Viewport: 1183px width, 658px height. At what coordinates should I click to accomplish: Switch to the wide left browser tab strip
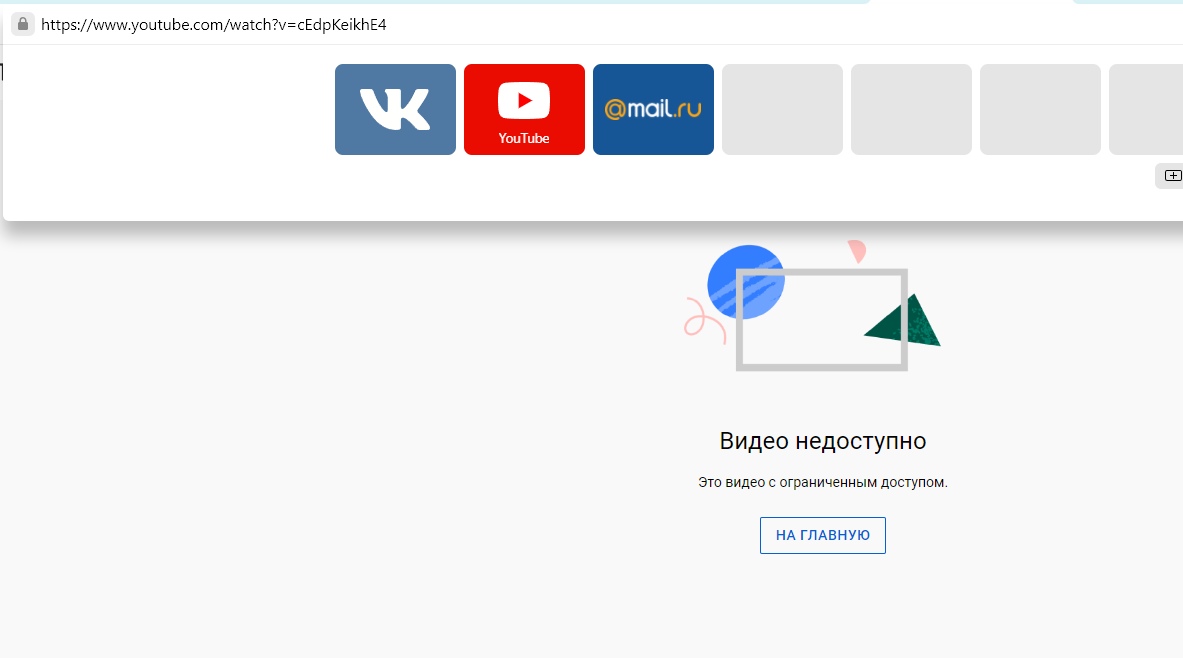(x=435, y=2)
